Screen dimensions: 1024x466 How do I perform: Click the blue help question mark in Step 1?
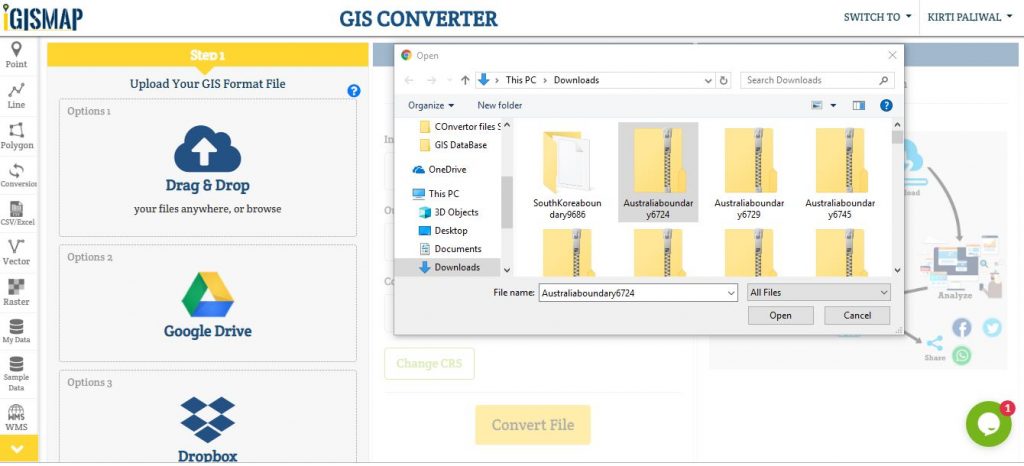click(354, 91)
